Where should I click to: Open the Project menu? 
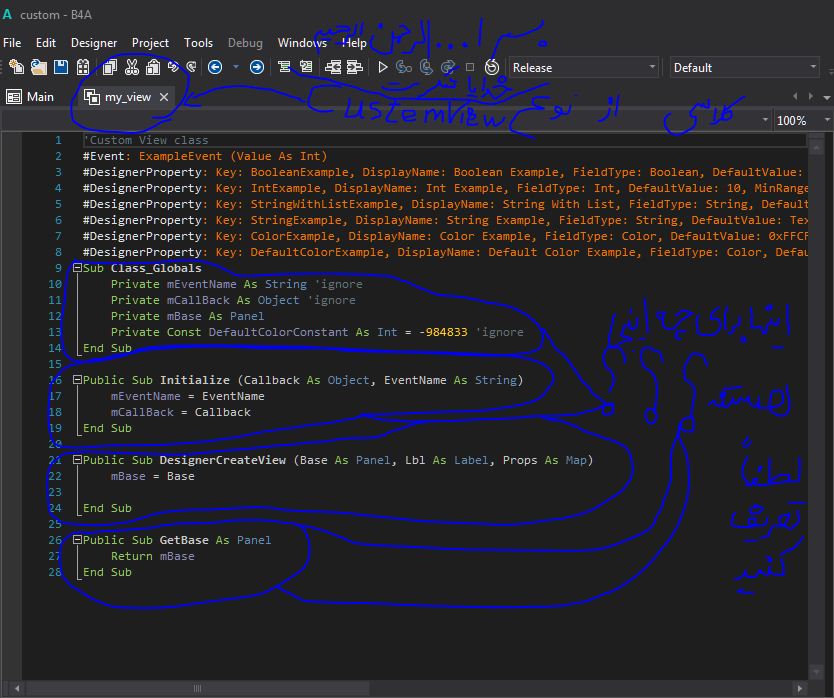(150, 43)
